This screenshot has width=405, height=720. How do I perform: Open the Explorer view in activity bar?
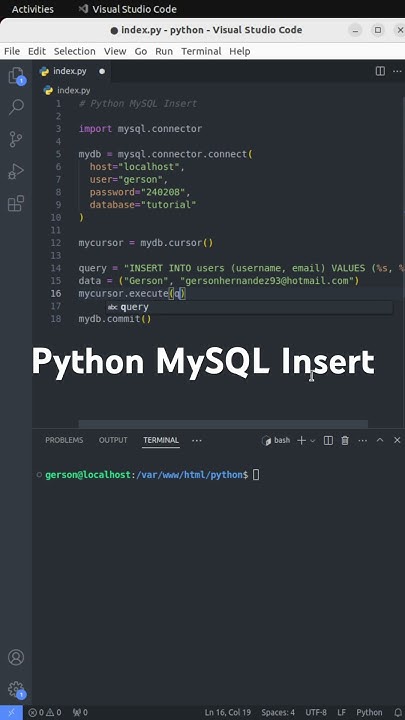point(16,76)
